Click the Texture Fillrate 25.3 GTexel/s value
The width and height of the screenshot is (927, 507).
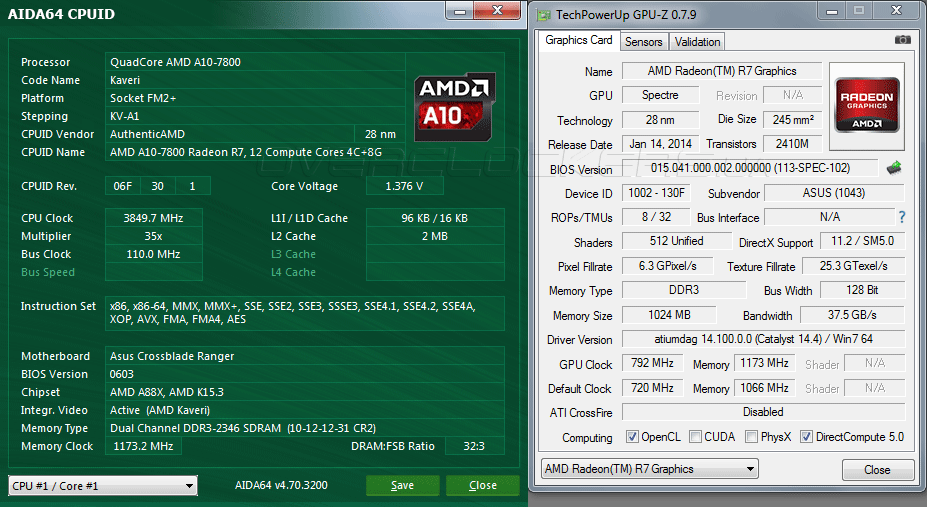coord(854,266)
